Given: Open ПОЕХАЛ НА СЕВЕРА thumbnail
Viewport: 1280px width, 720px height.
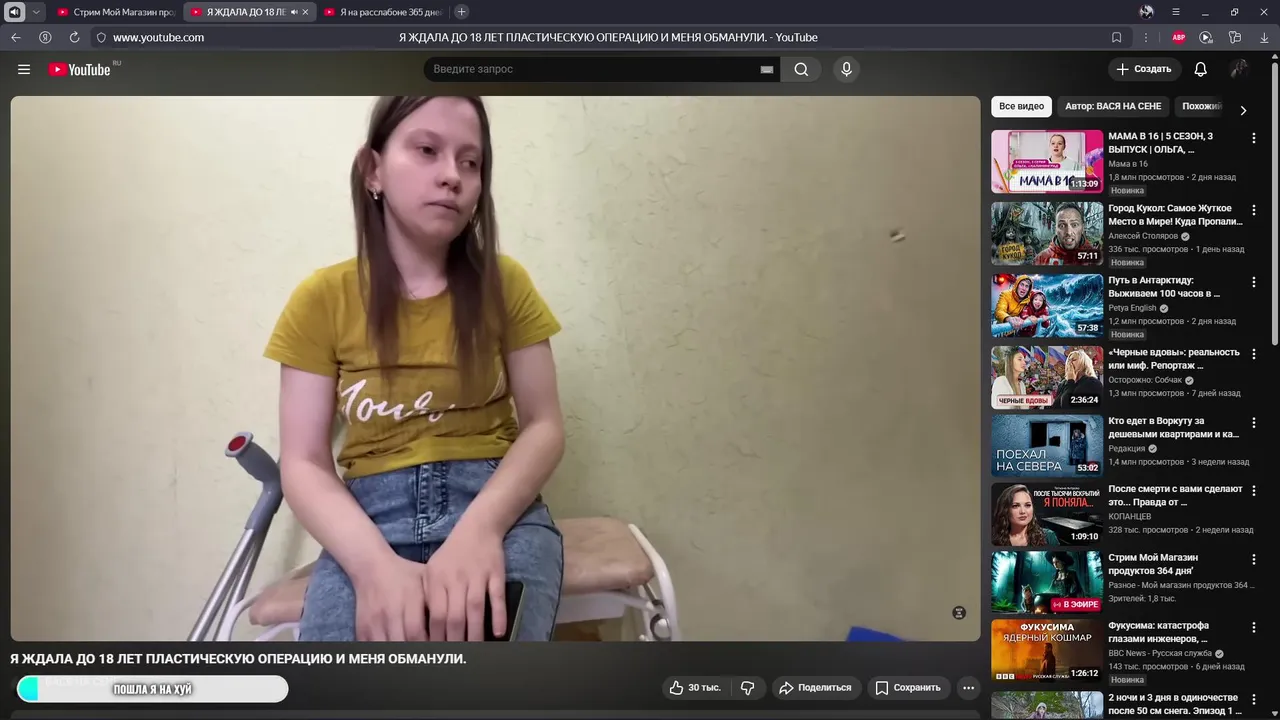Looking at the screenshot, I should click(1047, 446).
